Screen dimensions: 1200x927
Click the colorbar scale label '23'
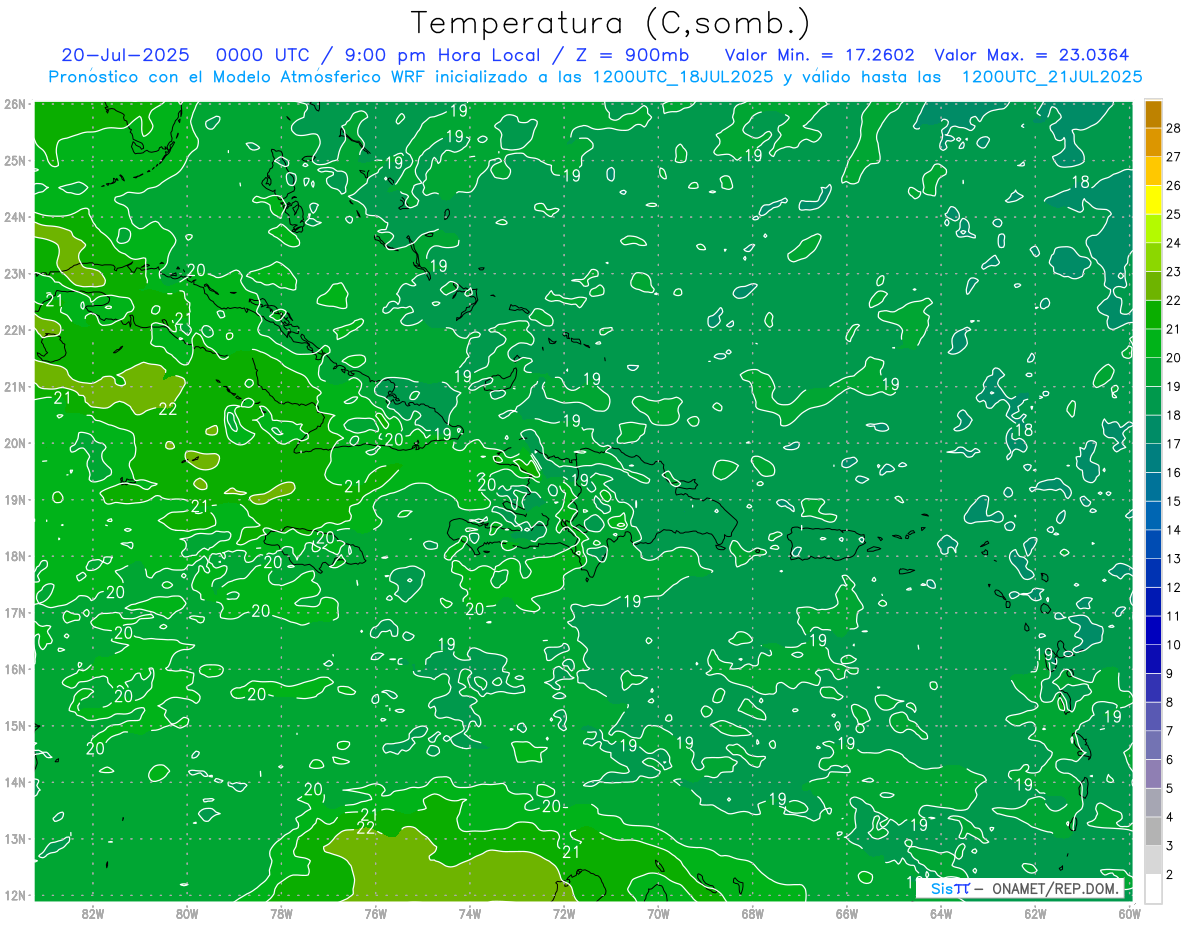1174,272
